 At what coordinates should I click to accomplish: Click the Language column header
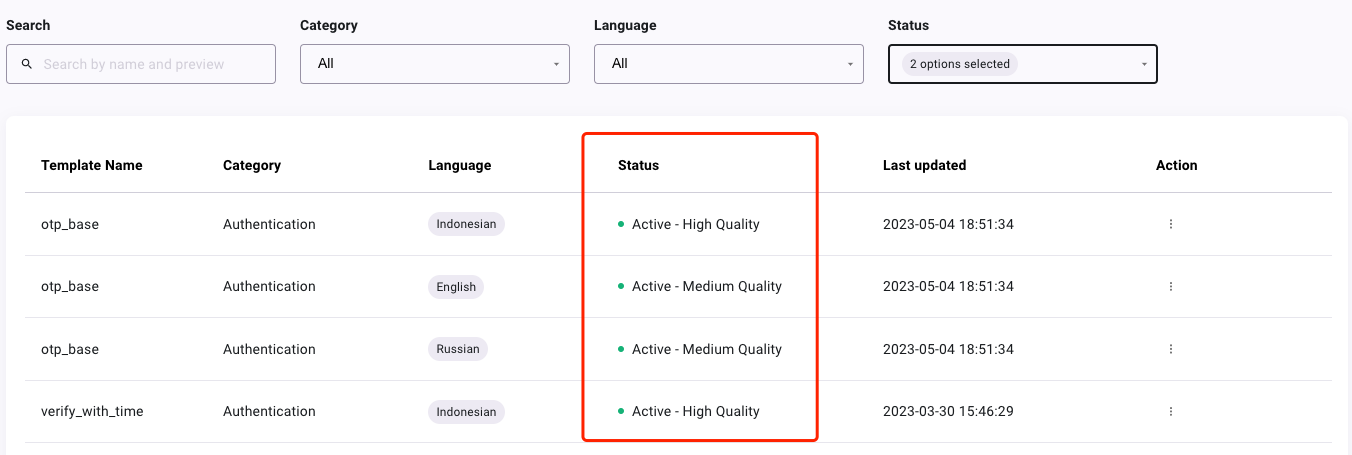pyautogui.click(x=459, y=165)
